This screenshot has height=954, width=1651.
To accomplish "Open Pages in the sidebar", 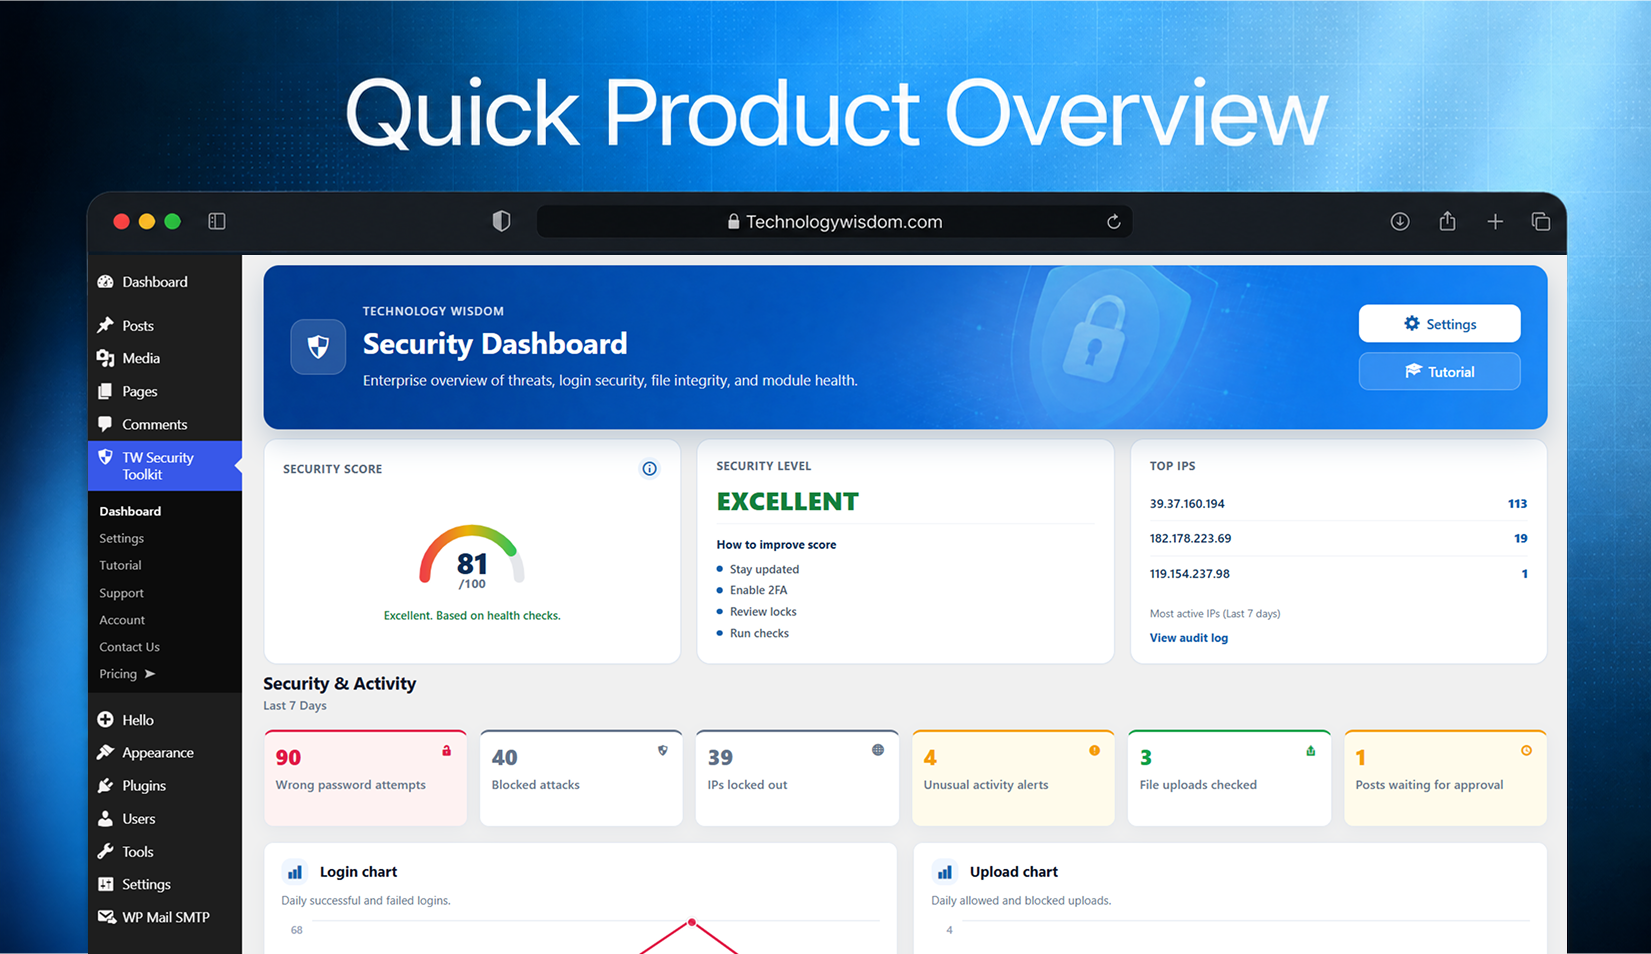I will pyautogui.click(x=165, y=391).
